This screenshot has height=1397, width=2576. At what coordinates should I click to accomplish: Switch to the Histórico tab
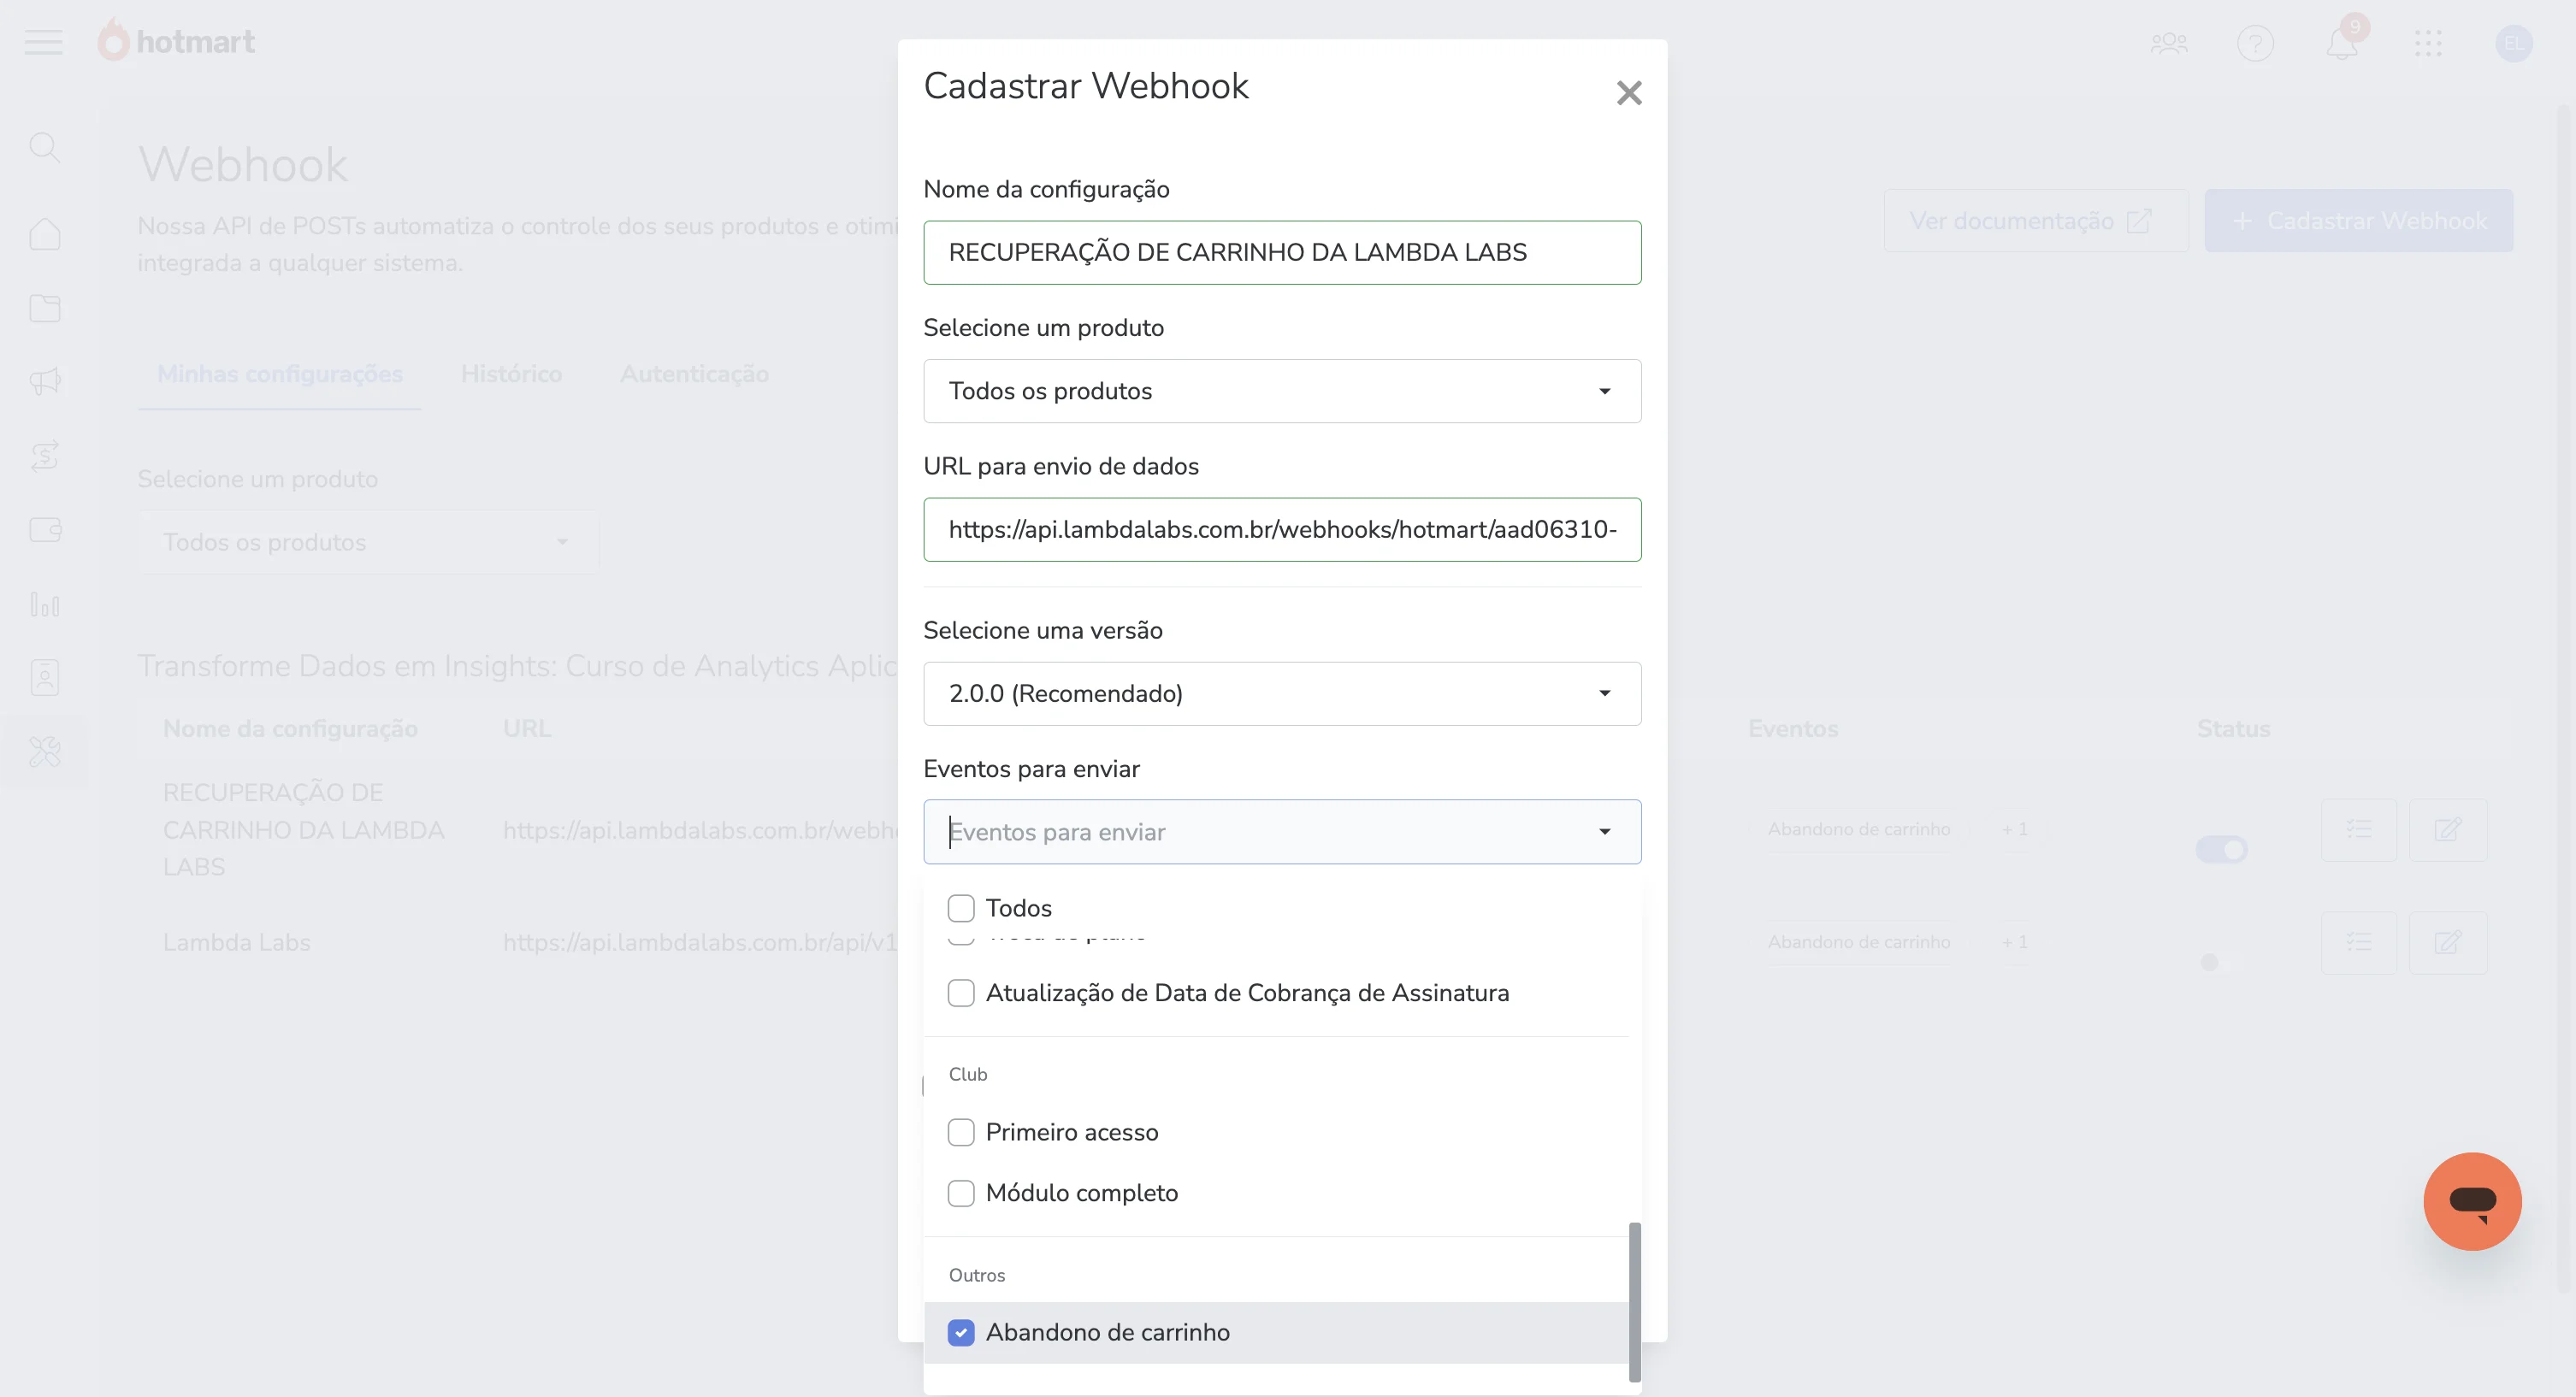tap(511, 374)
